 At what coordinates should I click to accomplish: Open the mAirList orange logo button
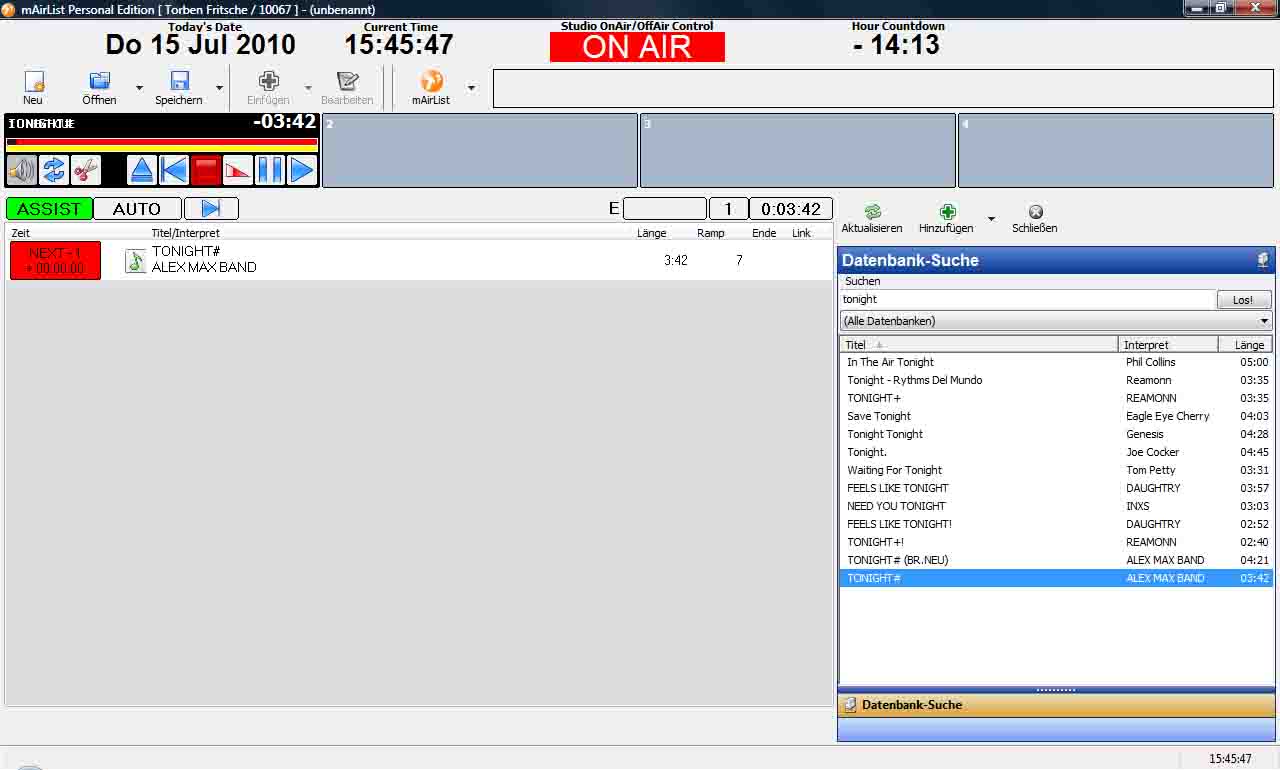click(x=431, y=81)
